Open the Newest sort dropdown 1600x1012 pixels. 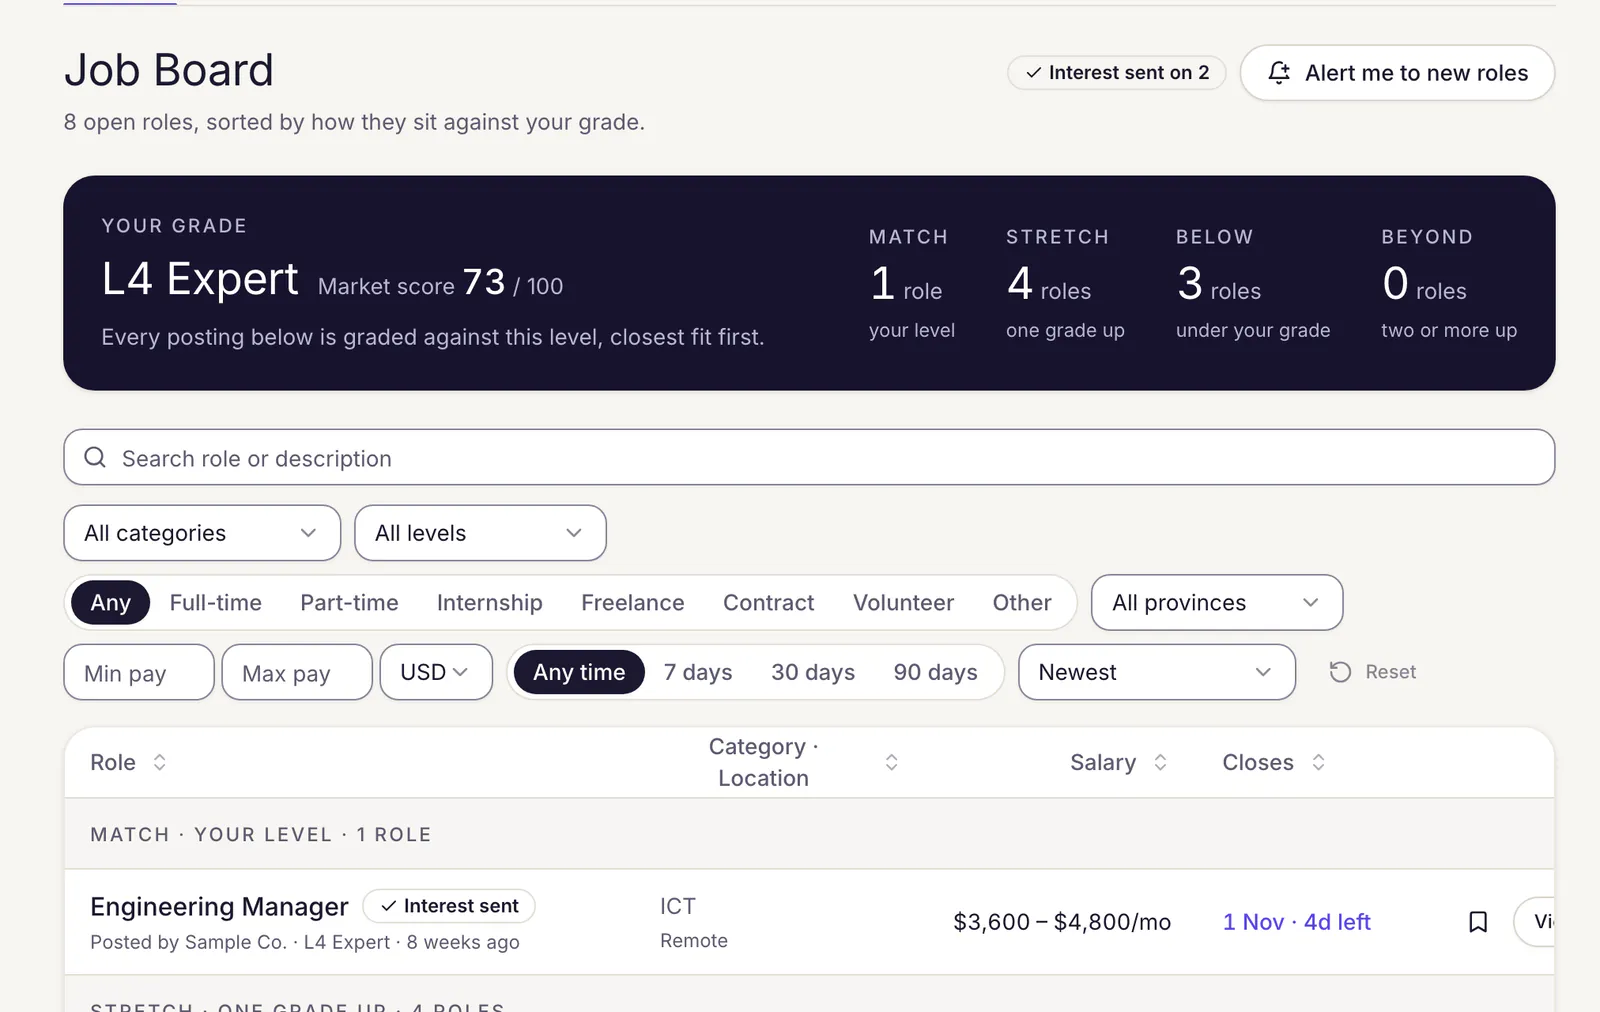point(1157,672)
